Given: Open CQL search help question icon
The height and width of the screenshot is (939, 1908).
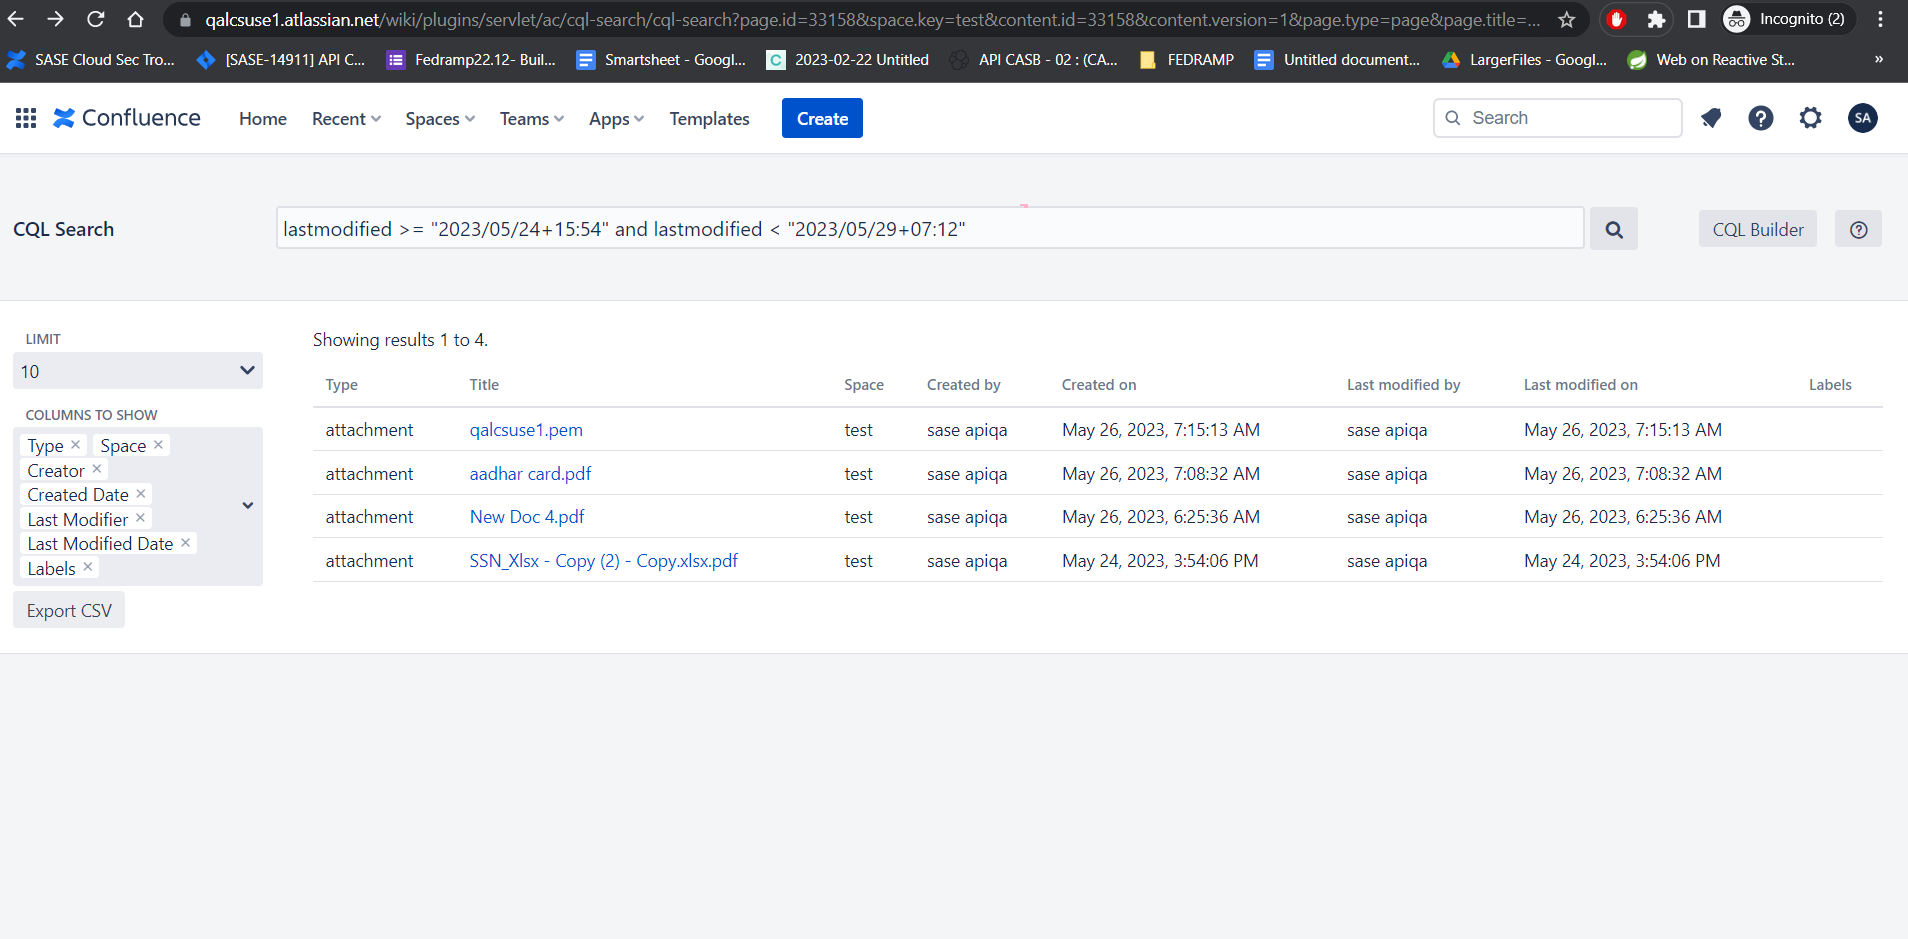Looking at the screenshot, I should tap(1859, 228).
